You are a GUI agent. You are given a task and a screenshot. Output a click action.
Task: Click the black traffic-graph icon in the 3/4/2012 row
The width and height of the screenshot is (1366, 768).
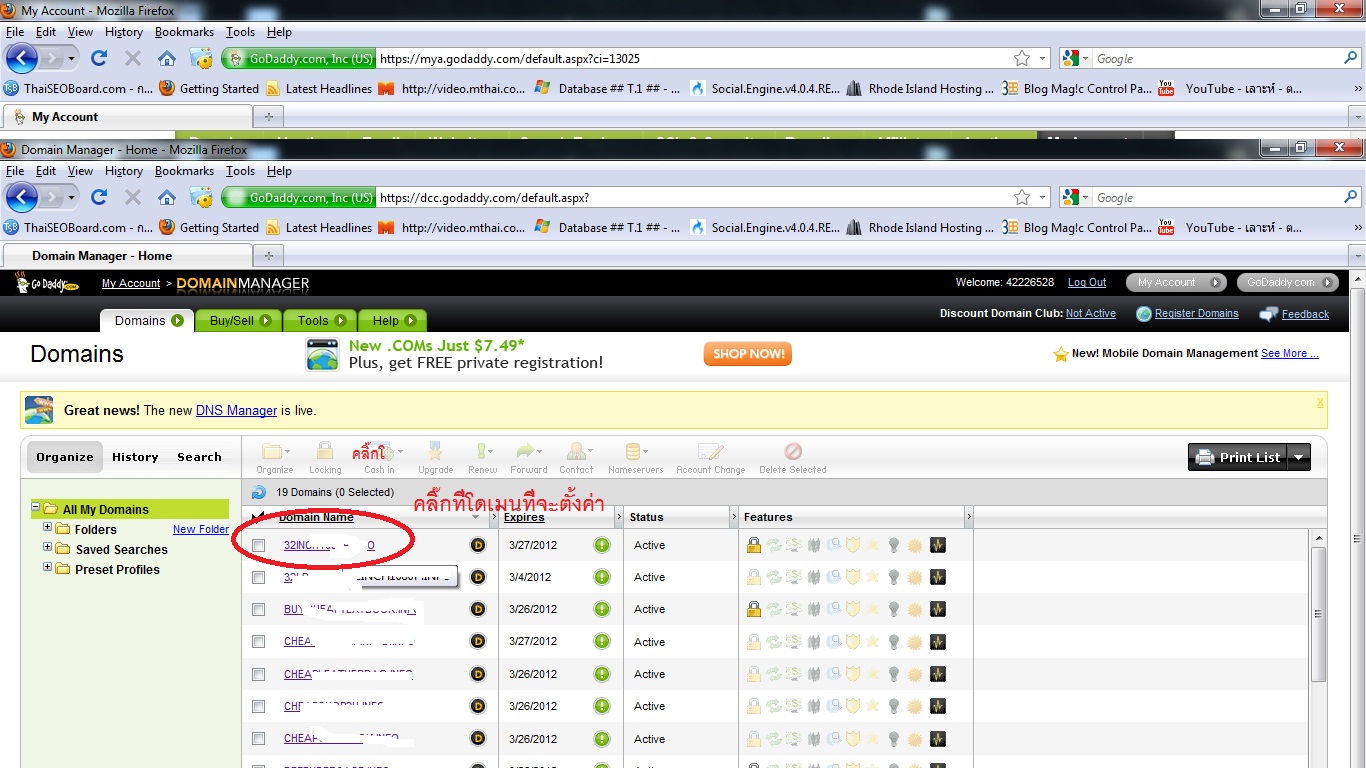(x=937, y=577)
